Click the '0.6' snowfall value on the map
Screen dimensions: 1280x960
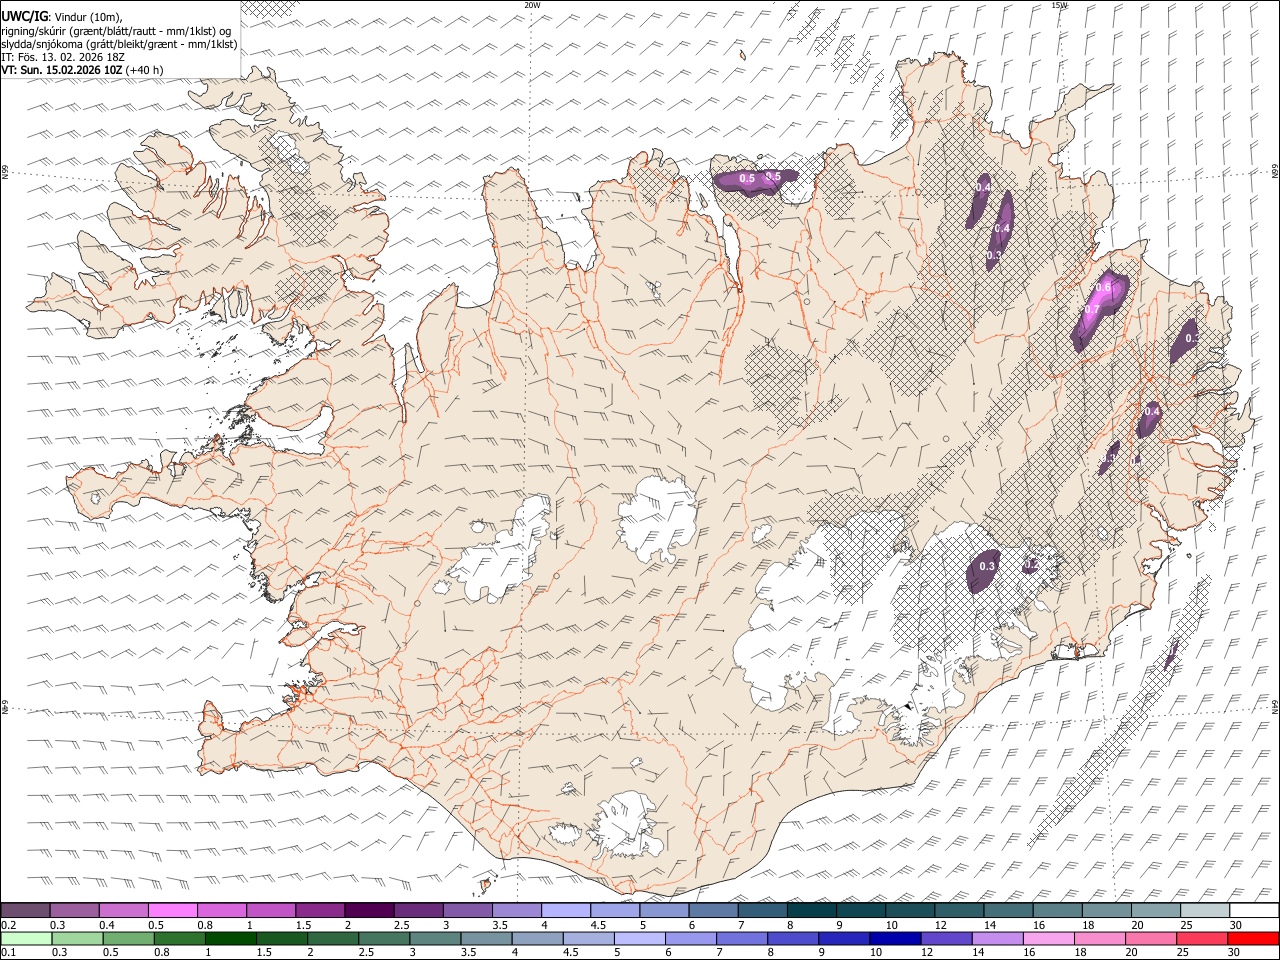(1104, 287)
